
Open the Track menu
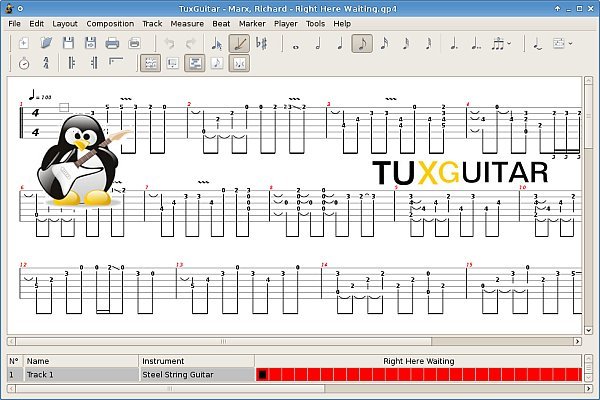(x=152, y=24)
